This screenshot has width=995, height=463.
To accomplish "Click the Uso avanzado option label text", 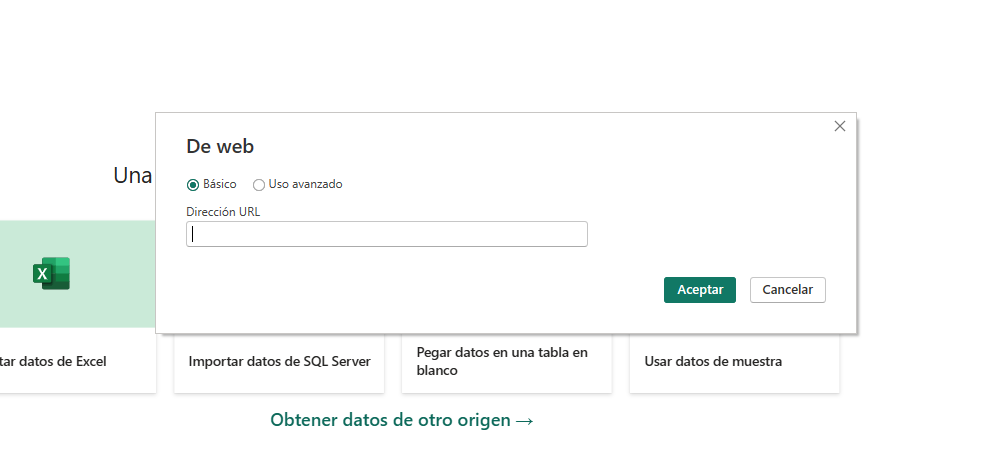I will click(x=306, y=185).
